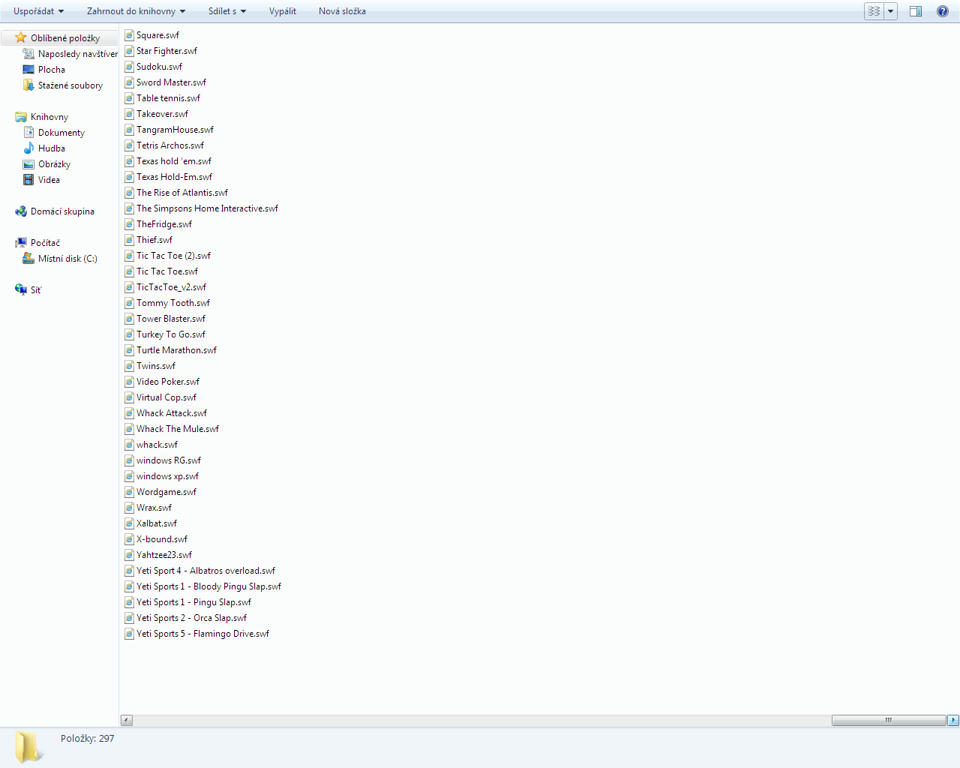Click the Videa film icon
This screenshot has height=768, width=960.
[x=28, y=180]
